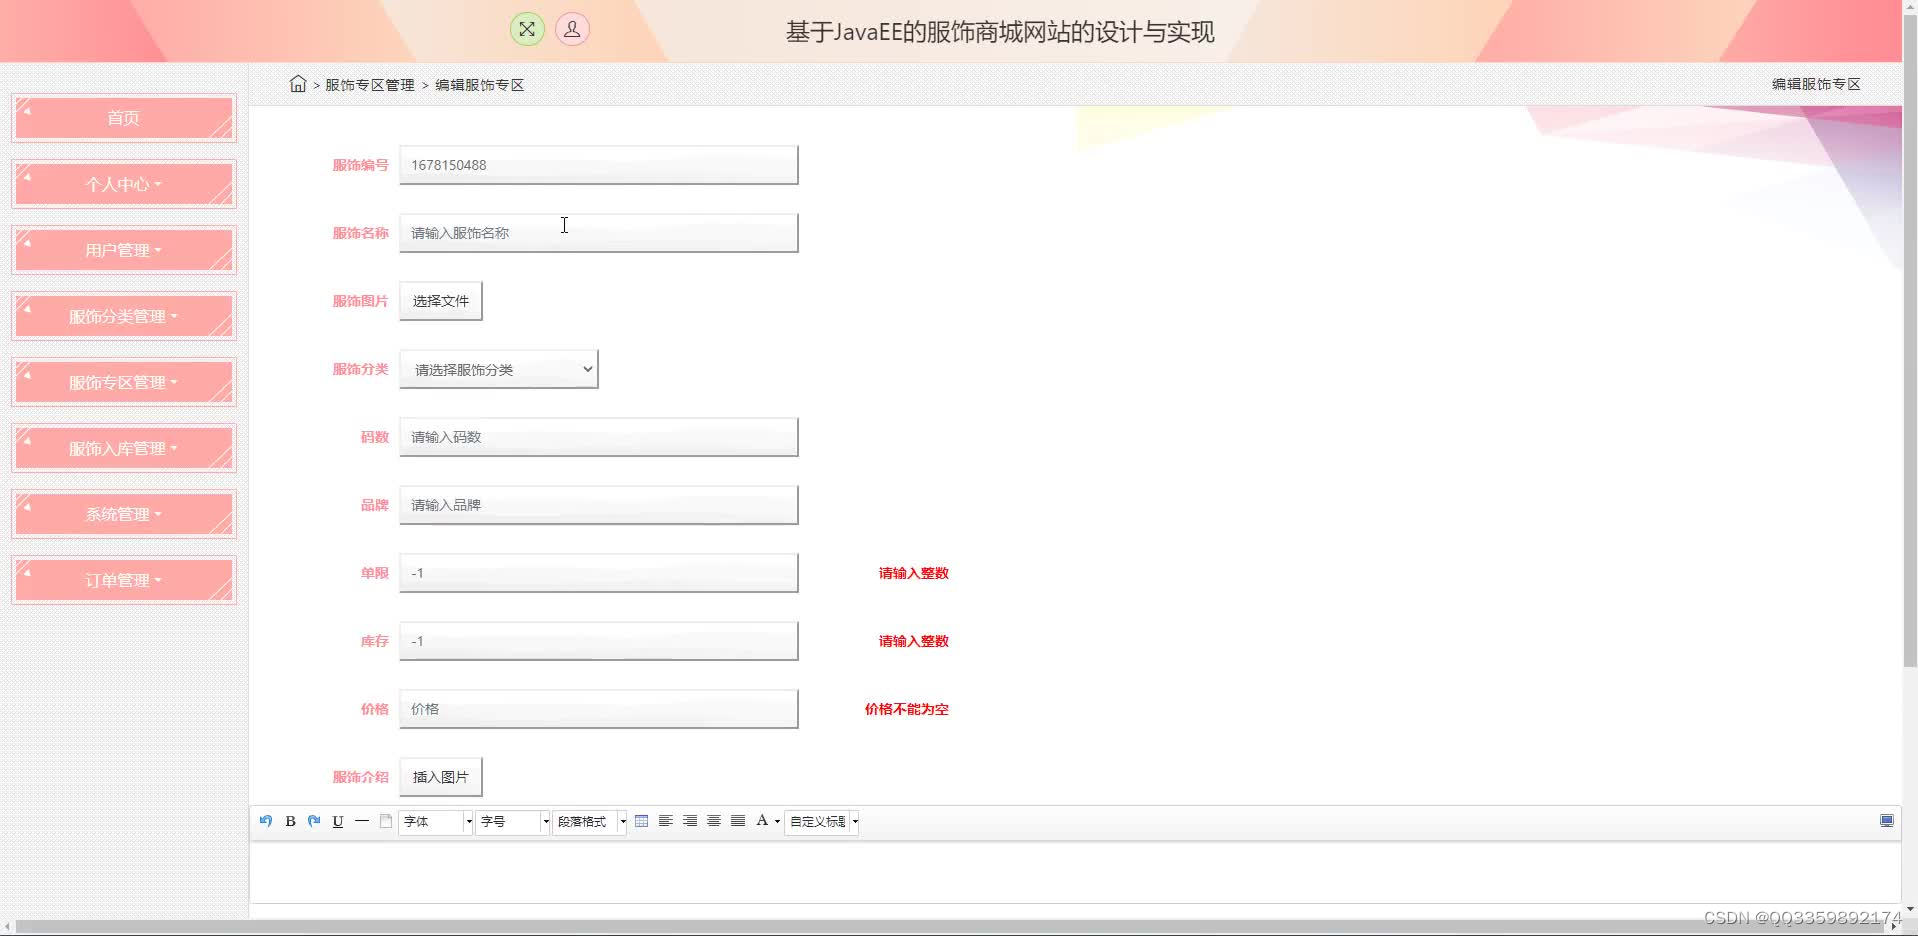1918x936 pixels.
Task: Center align text in the editor
Action: 714,821
